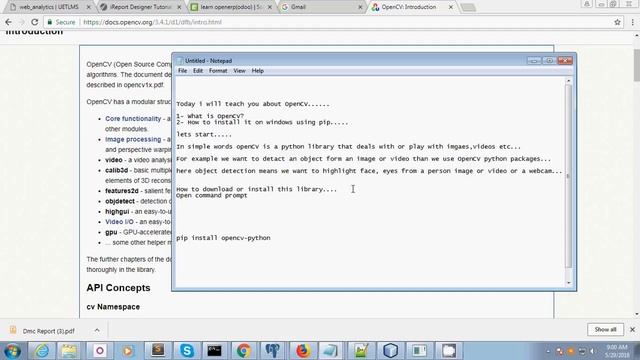Switch to learn openerp(odoo) tab

click(232, 7)
